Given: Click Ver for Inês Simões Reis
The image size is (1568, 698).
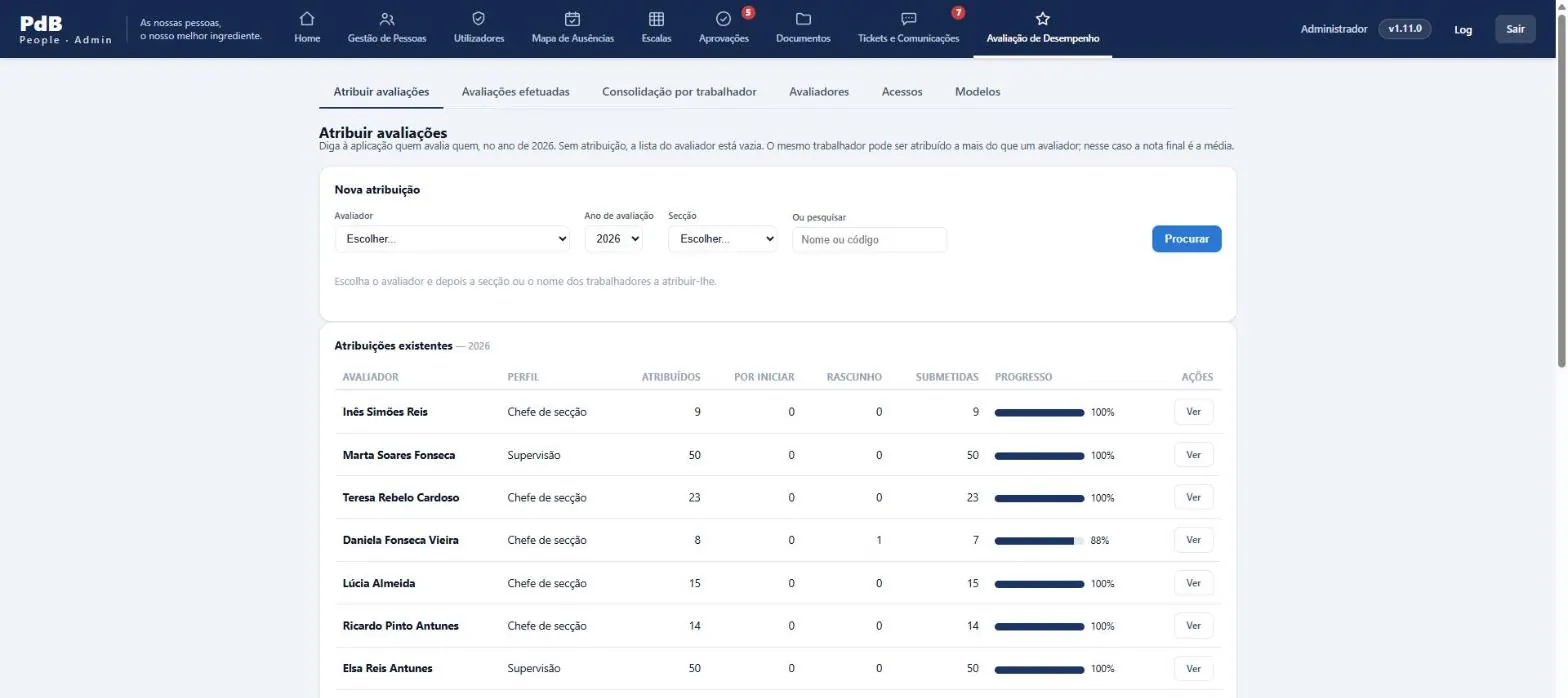Looking at the screenshot, I should [1193, 412].
